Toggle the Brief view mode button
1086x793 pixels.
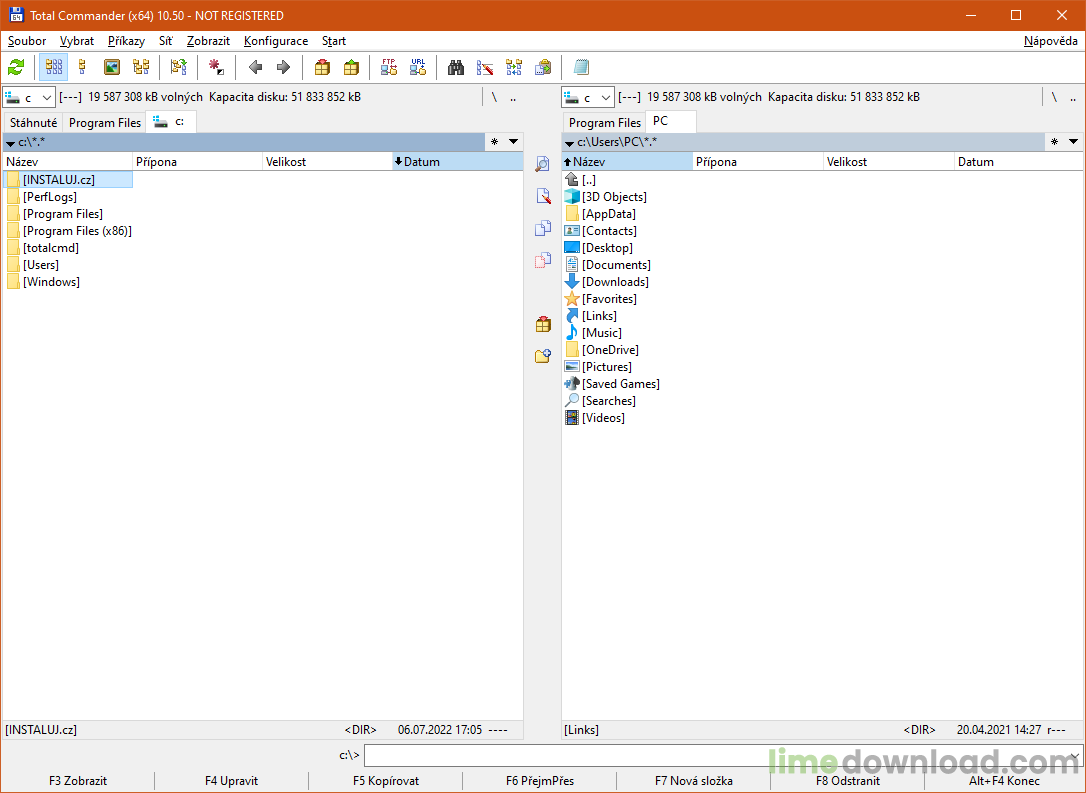pos(54,68)
